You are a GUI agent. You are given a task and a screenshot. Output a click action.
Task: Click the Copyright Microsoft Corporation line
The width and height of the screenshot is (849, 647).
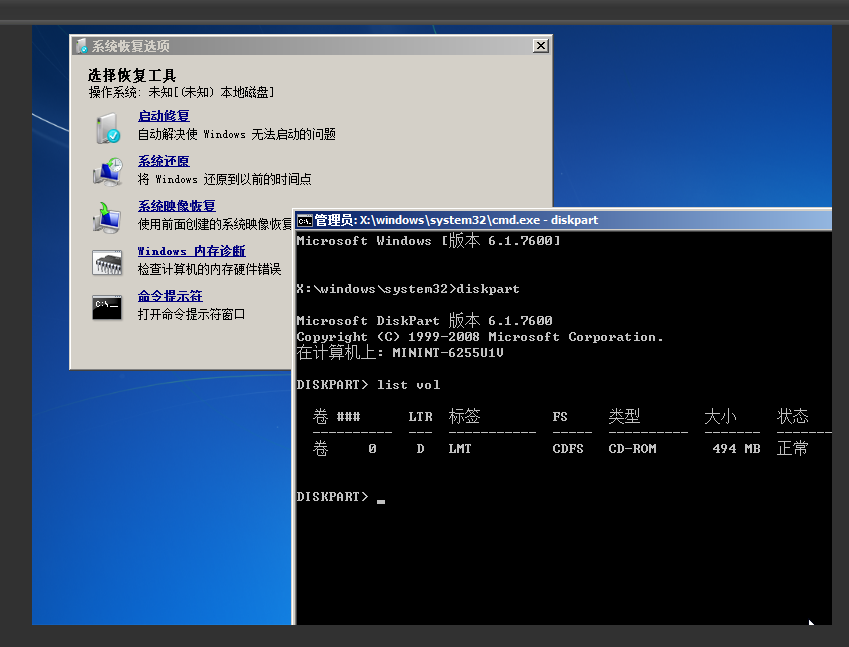(480, 337)
